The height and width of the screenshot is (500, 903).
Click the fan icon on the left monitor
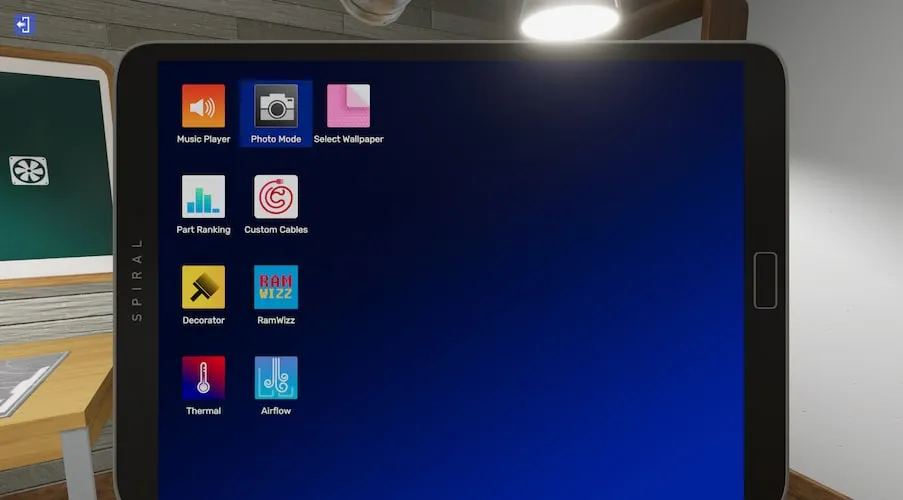[x=29, y=170]
